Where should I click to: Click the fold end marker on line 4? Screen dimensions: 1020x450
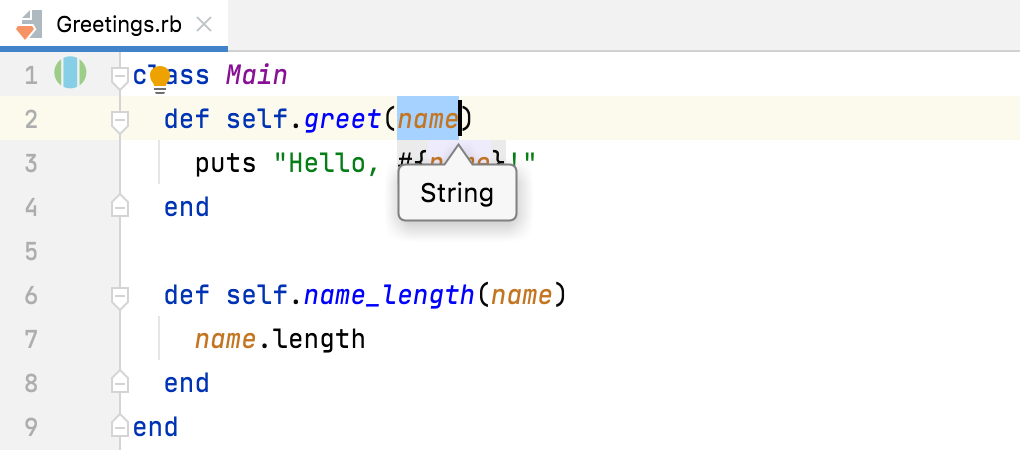click(120, 207)
